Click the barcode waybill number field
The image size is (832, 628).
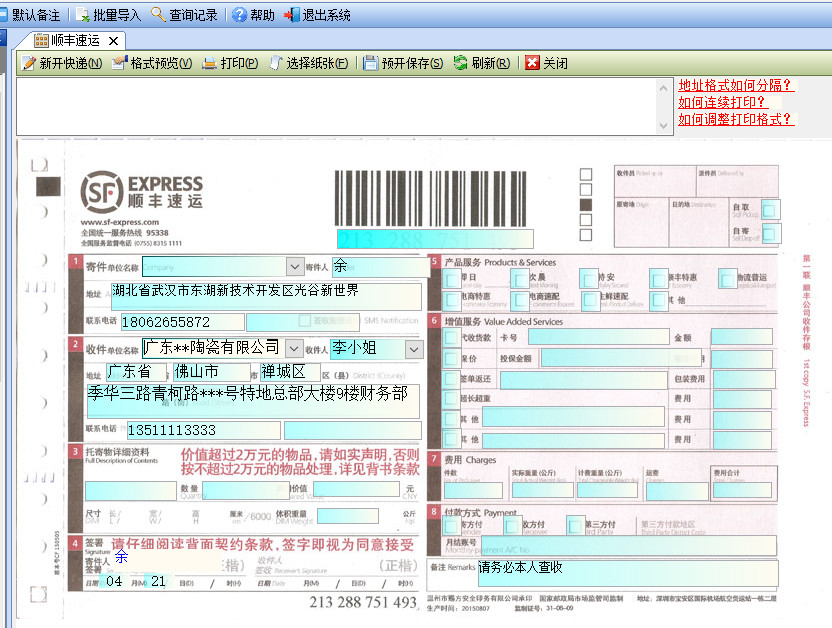coord(435,239)
